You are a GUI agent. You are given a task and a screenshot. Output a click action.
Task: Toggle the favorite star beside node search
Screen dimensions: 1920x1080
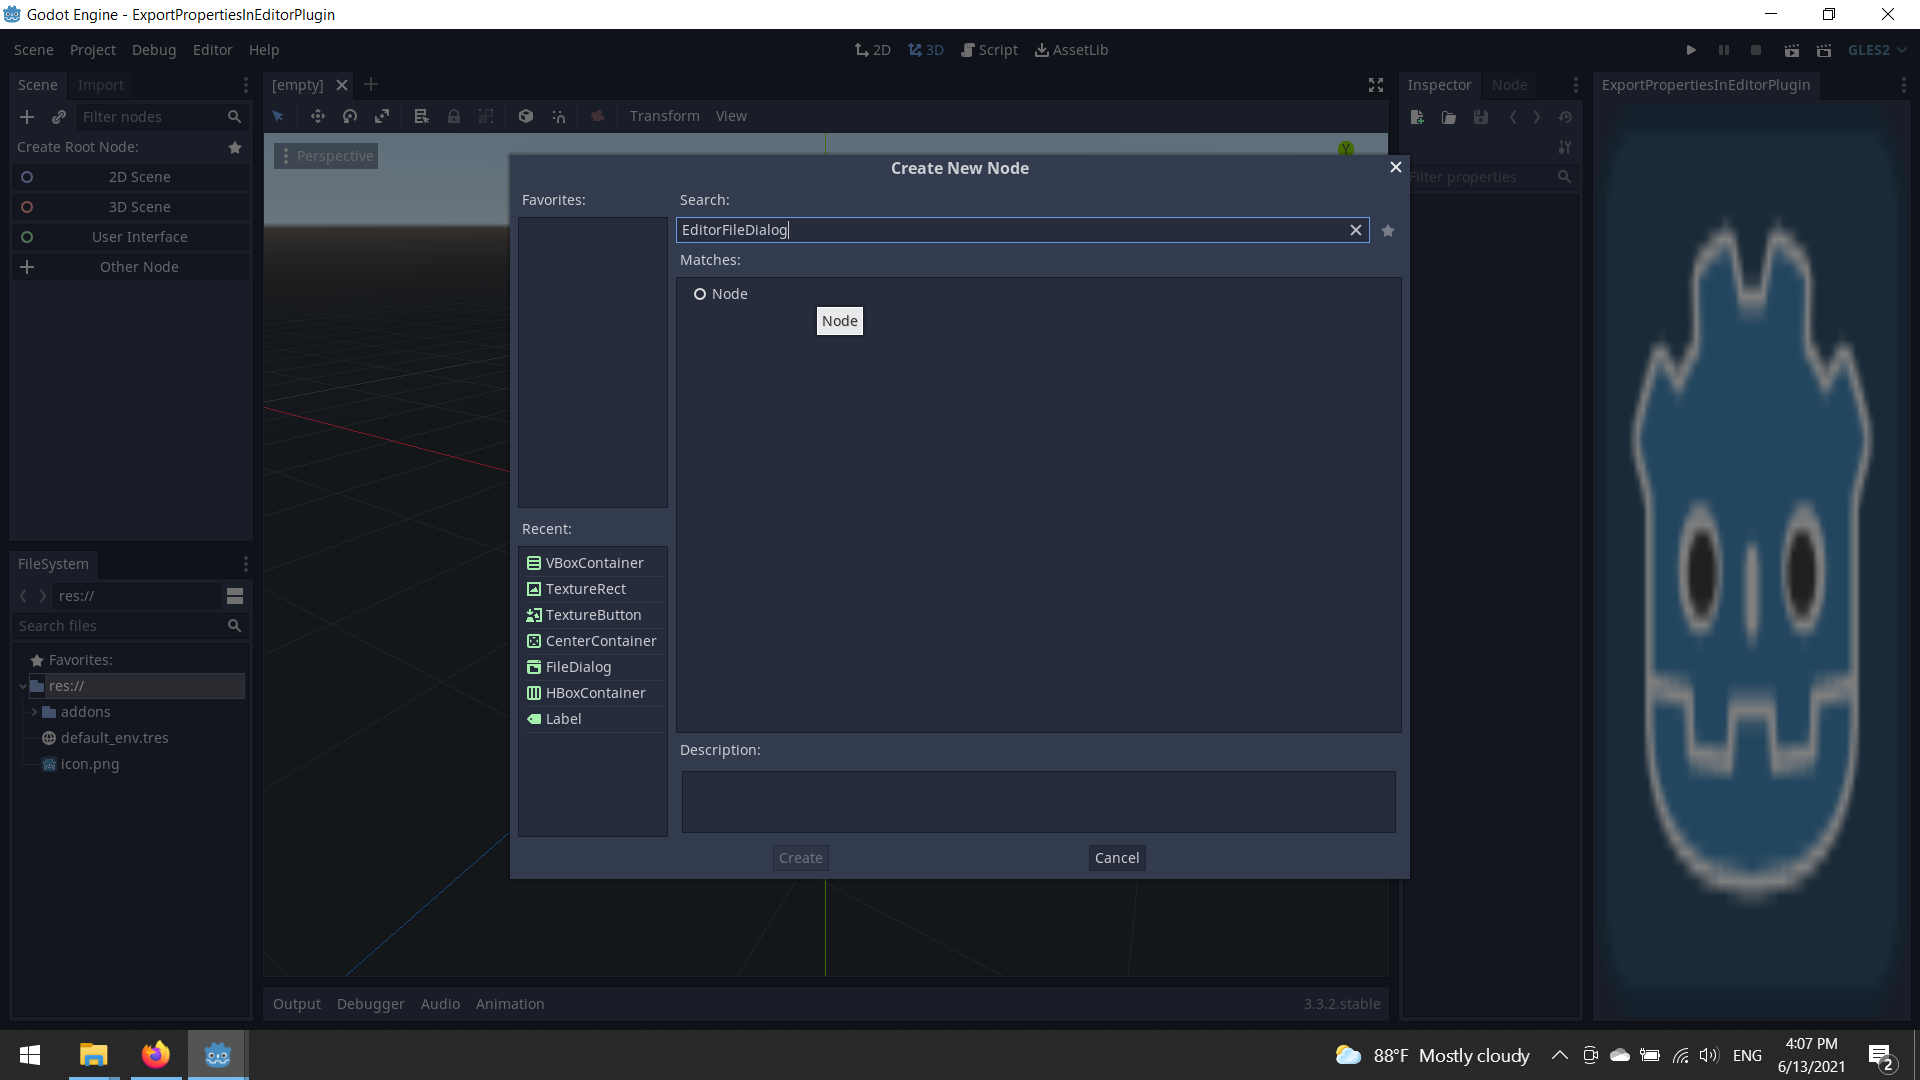click(x=1387, y=230)
